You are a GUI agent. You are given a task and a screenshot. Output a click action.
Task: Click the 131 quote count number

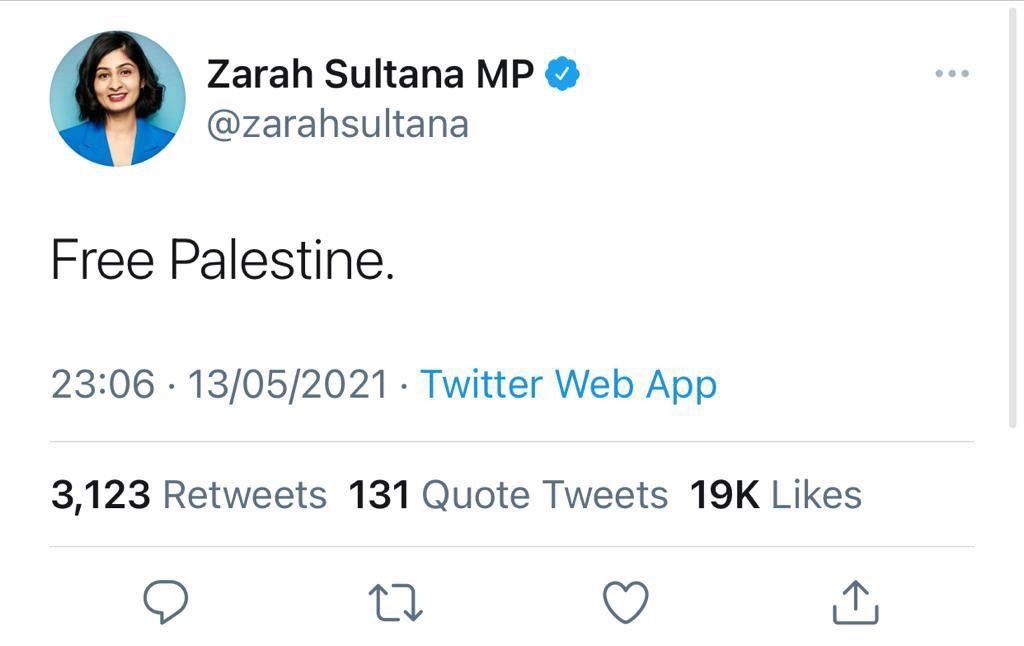(379, 495)
